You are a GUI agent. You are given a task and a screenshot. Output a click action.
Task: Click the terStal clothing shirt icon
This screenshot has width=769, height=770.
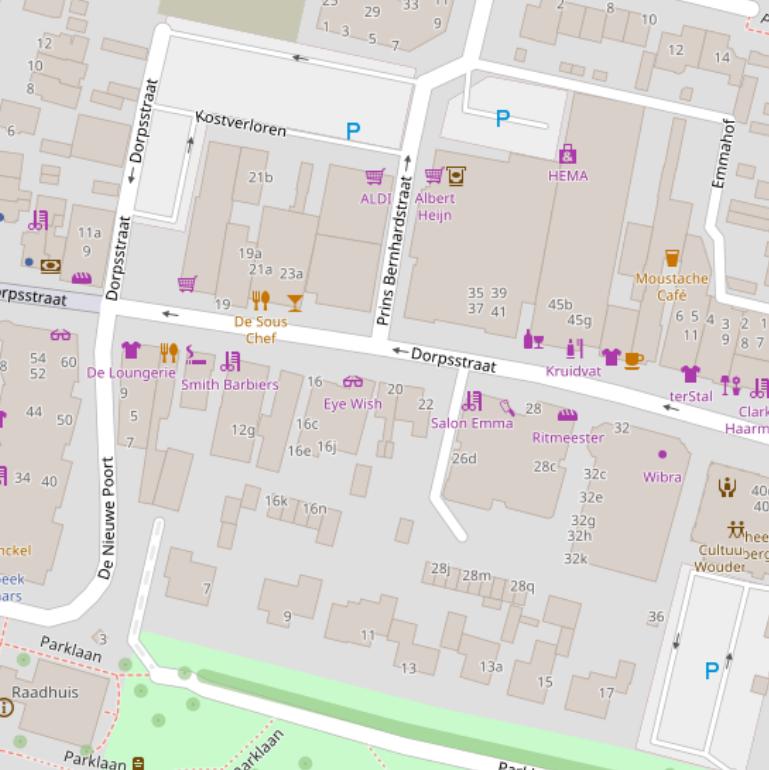tap(690, 374)
